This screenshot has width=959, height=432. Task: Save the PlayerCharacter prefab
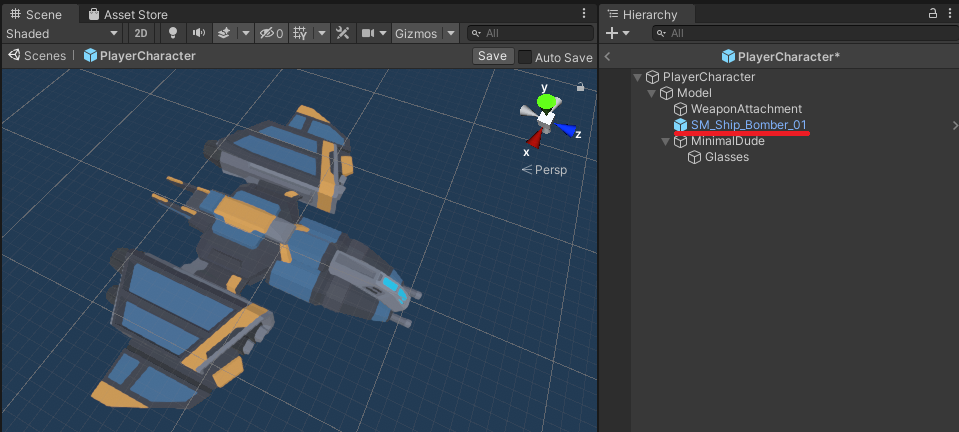(492, 56)
